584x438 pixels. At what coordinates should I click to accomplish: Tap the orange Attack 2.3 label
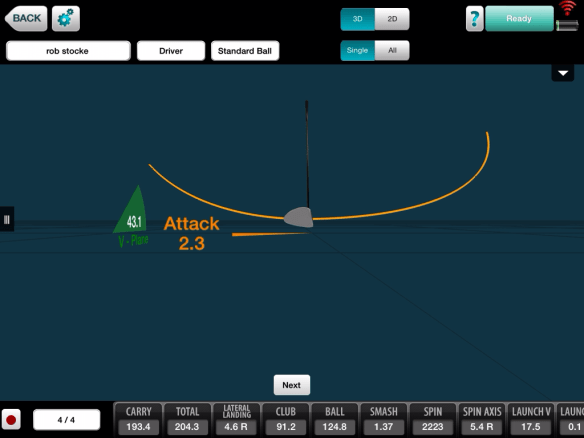[x=191, y=234]
